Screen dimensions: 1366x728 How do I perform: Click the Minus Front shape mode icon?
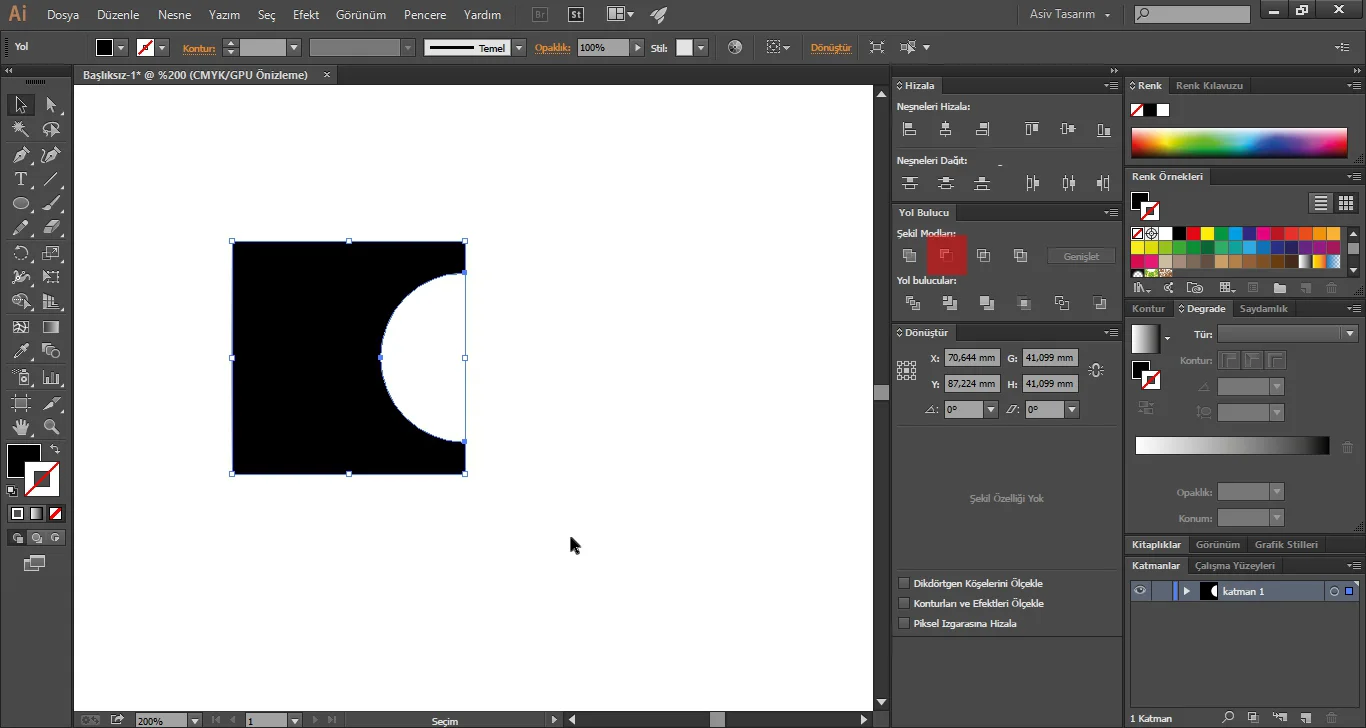[946, 256]
